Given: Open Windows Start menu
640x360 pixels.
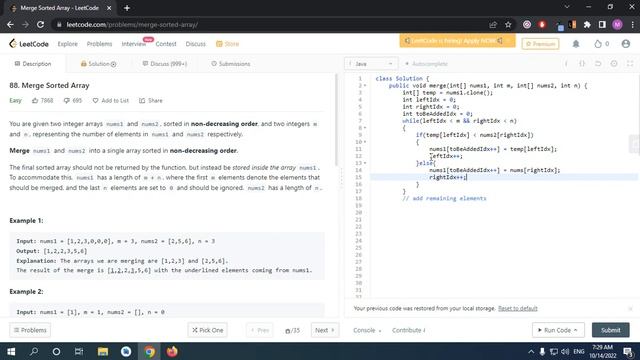Looking at the screenshot, I should click(11, 351).
